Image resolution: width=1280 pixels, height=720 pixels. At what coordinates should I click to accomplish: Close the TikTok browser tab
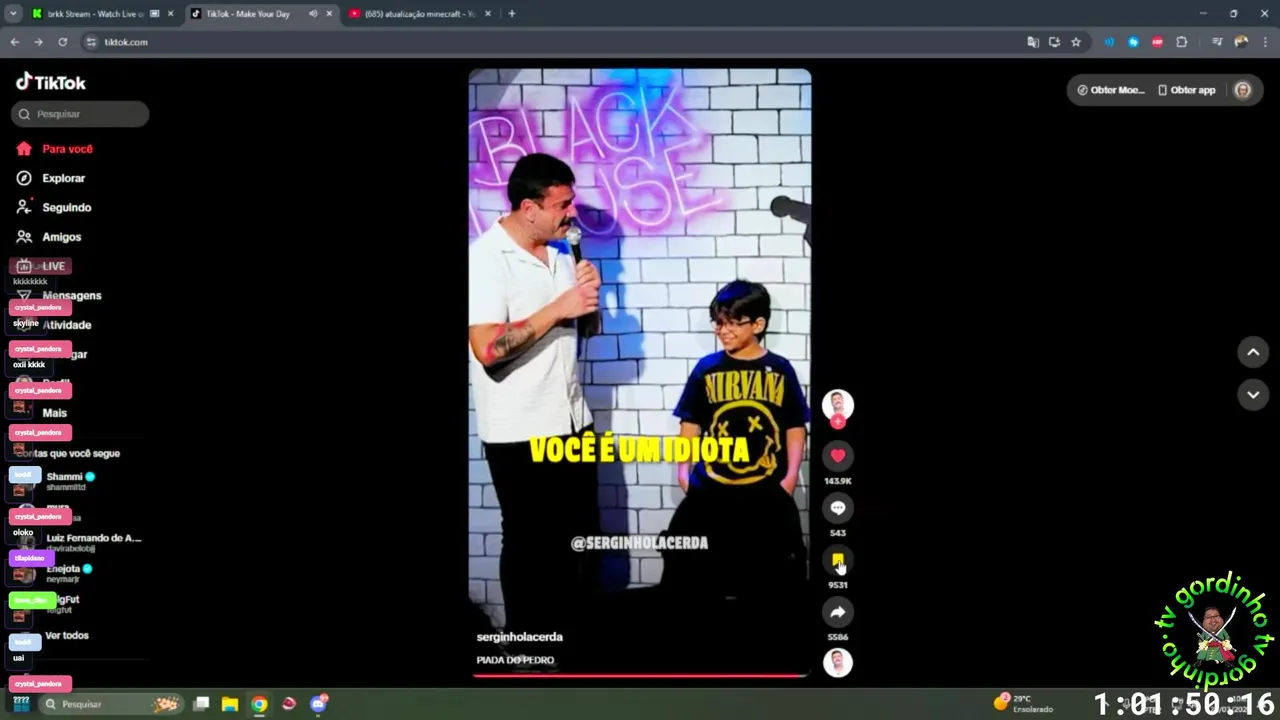[329, 14]
